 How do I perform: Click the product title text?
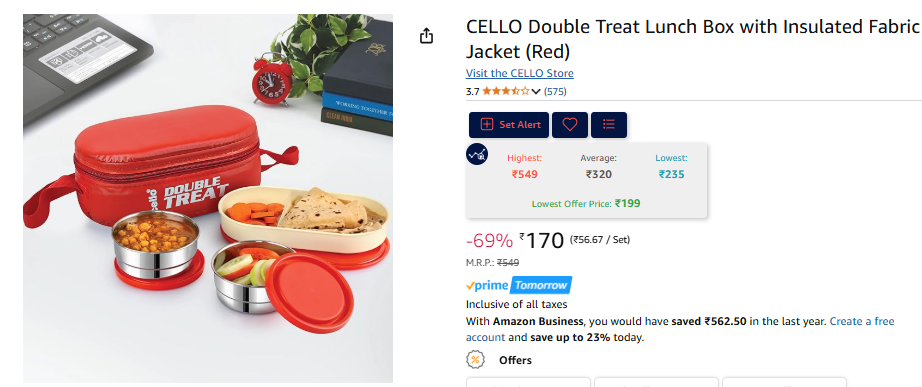[693, 39]
